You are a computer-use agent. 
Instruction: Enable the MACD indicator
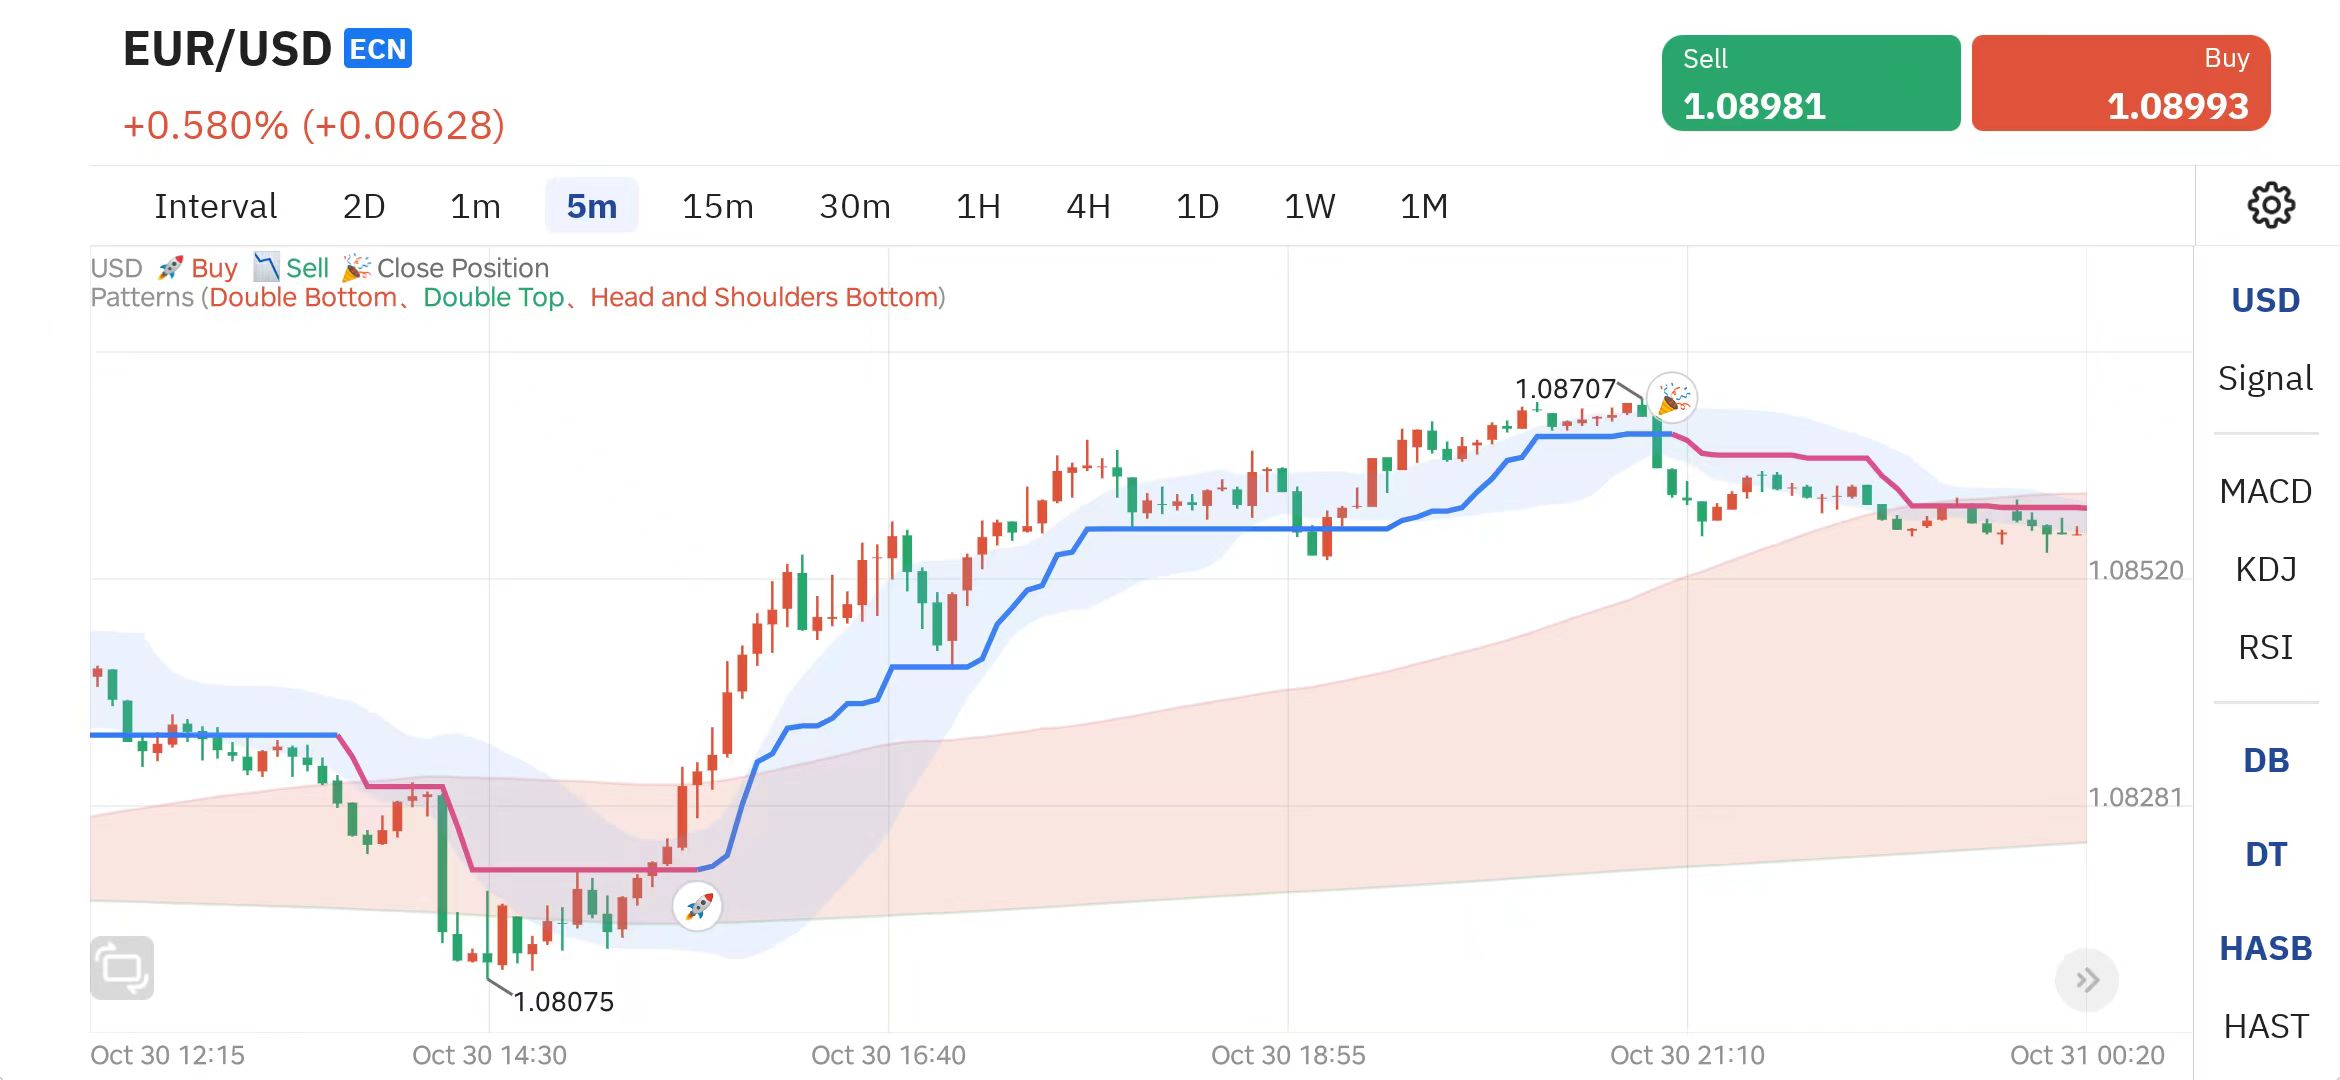[2265, 491]
